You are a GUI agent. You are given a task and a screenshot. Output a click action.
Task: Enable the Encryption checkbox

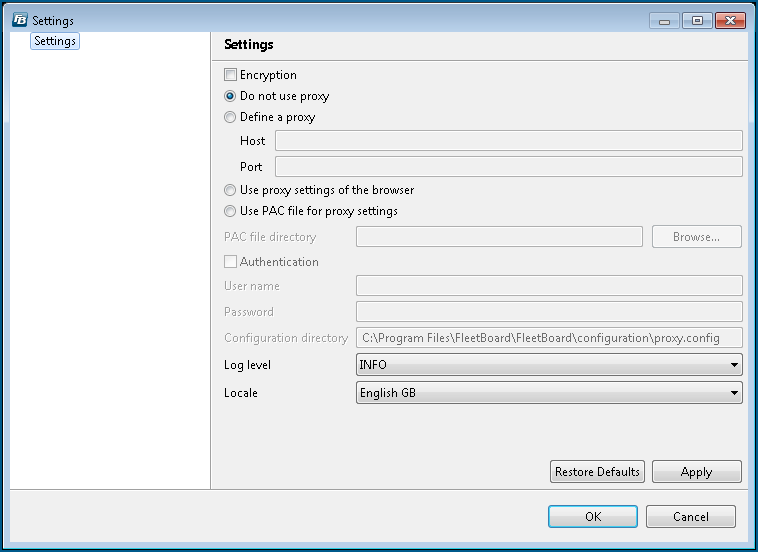(231, 75)
